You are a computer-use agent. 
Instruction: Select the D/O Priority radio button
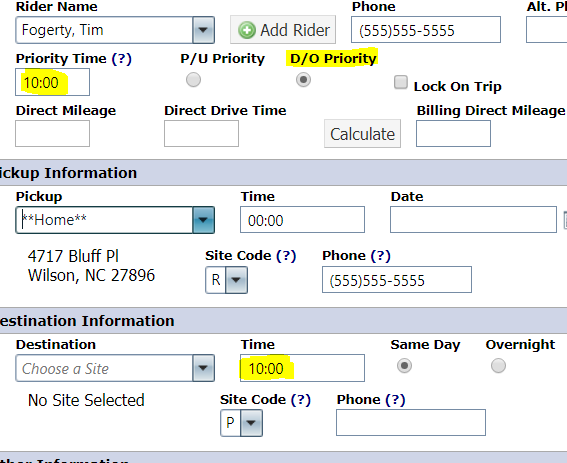pyautogui.click(x=303, y=80)
